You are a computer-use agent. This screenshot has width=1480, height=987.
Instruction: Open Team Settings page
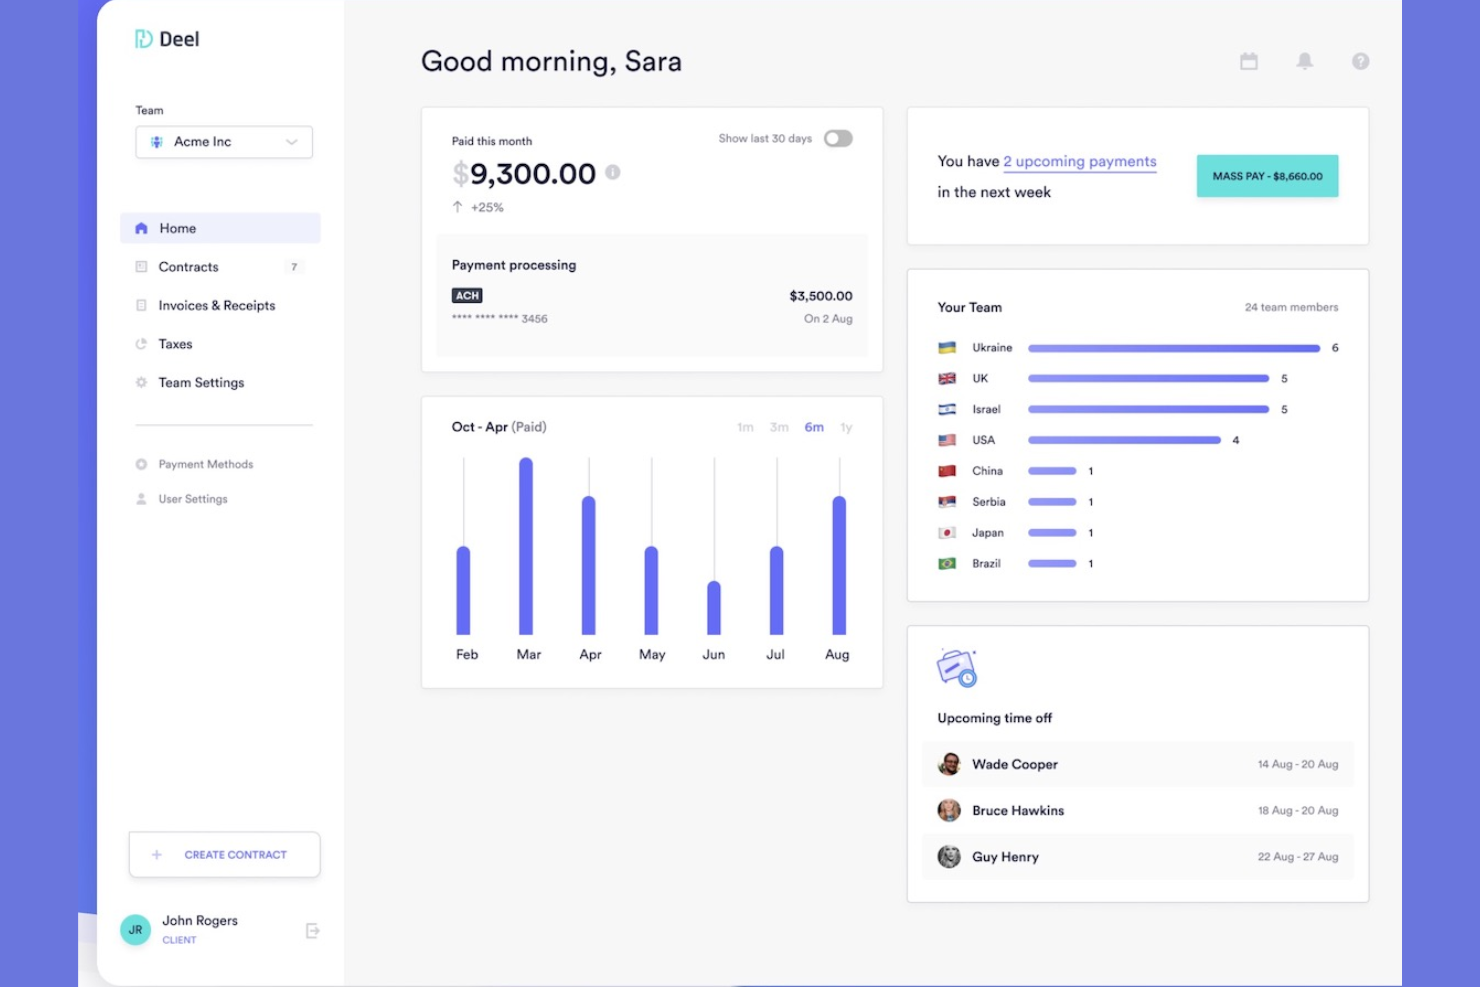click(201, 383)
